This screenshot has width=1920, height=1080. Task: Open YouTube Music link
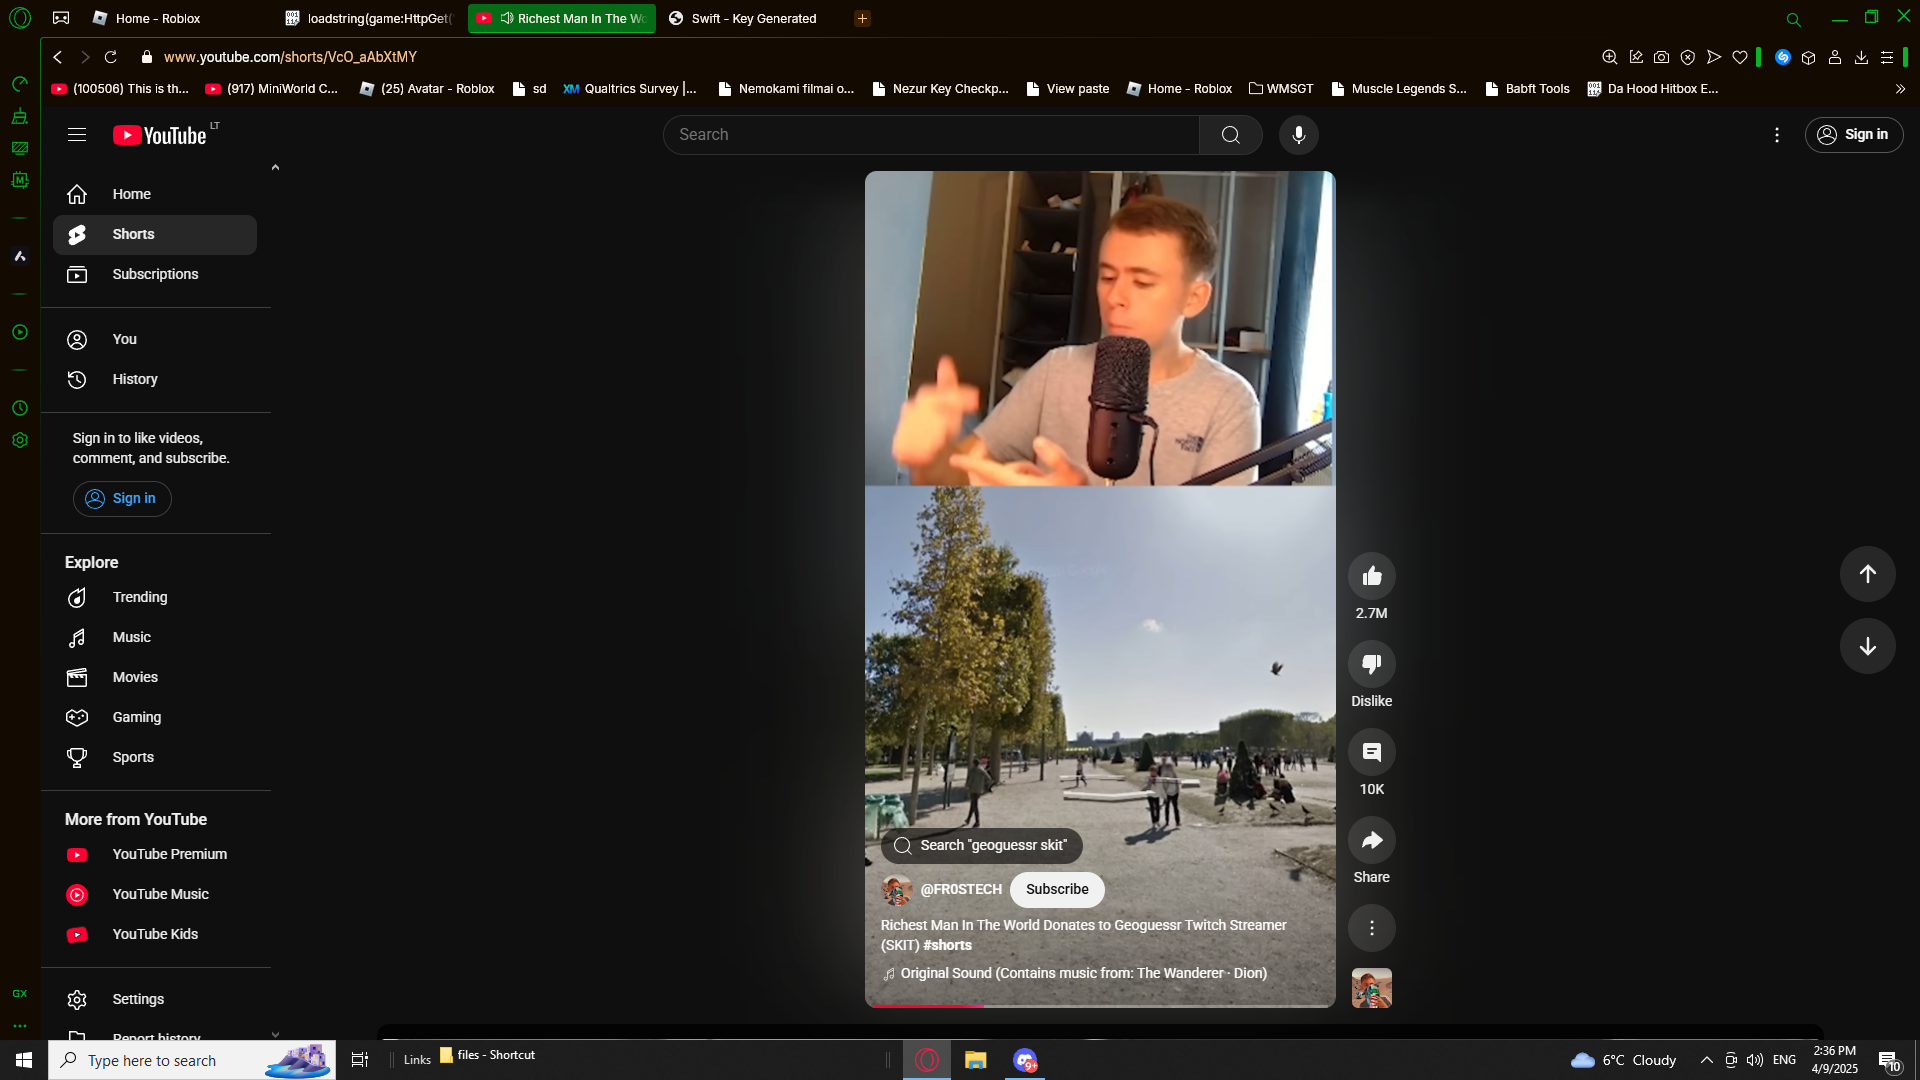coord(155,895)
